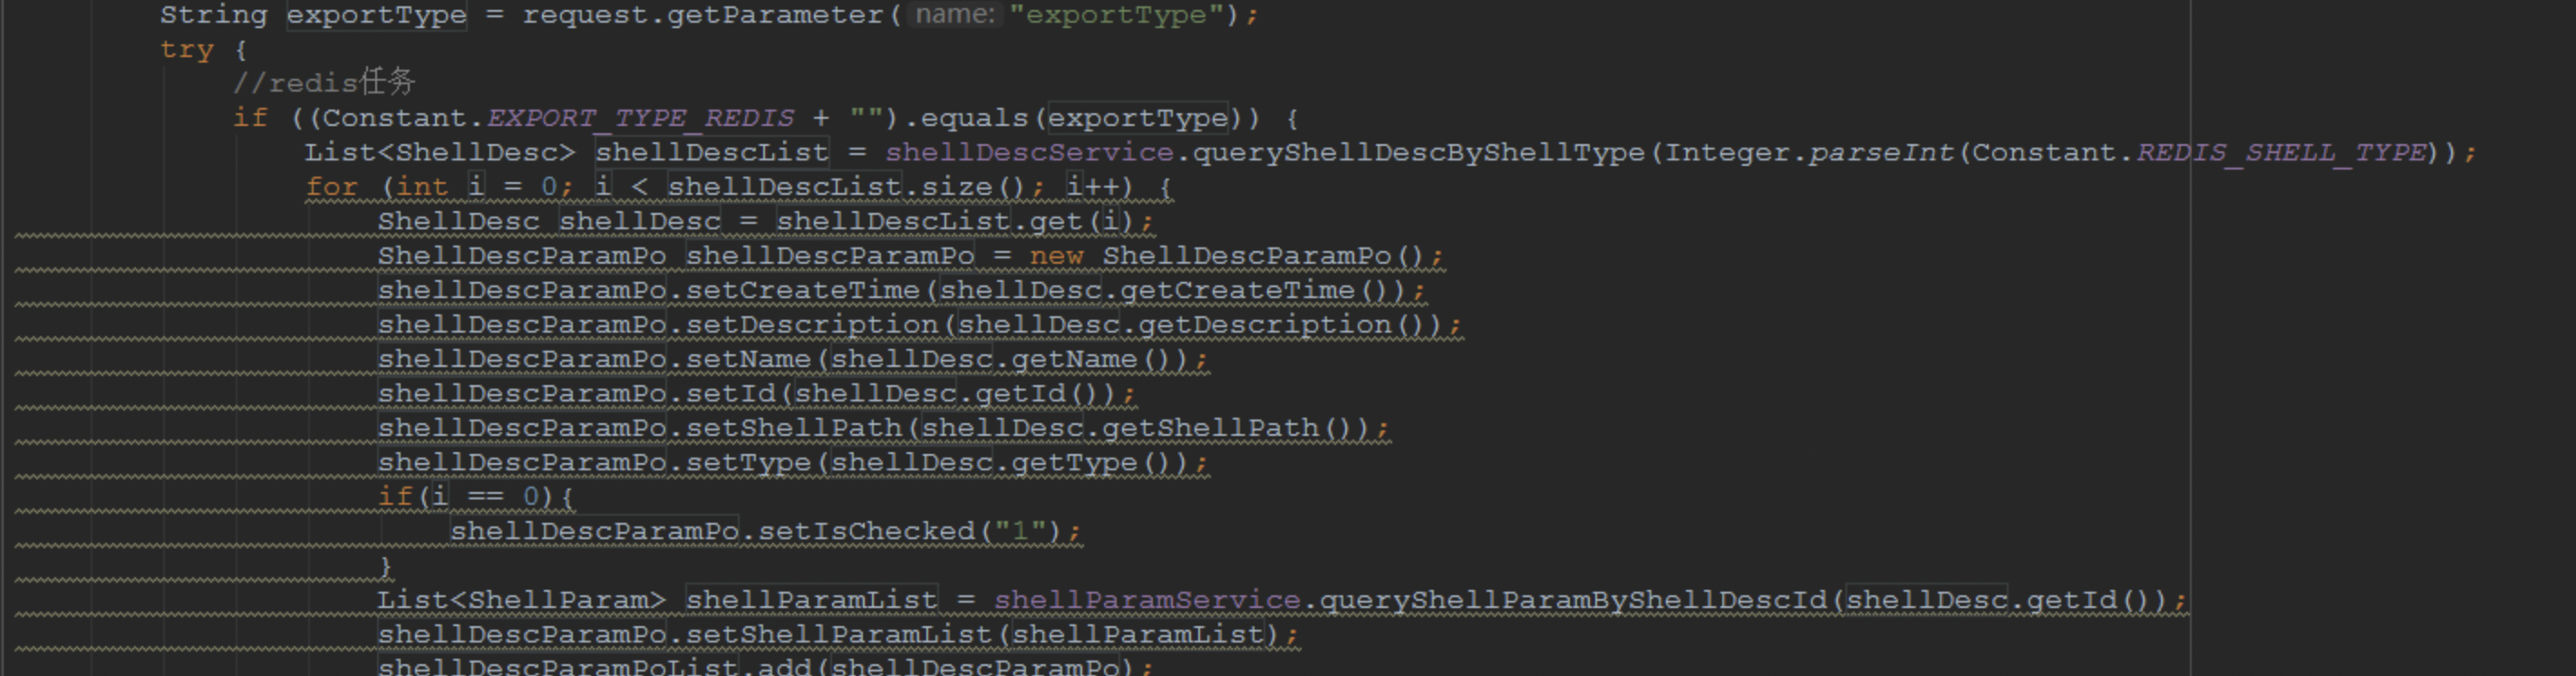Click the //redis任务 comment
This screenshot has width=2576, height=676.
(324, 82)
